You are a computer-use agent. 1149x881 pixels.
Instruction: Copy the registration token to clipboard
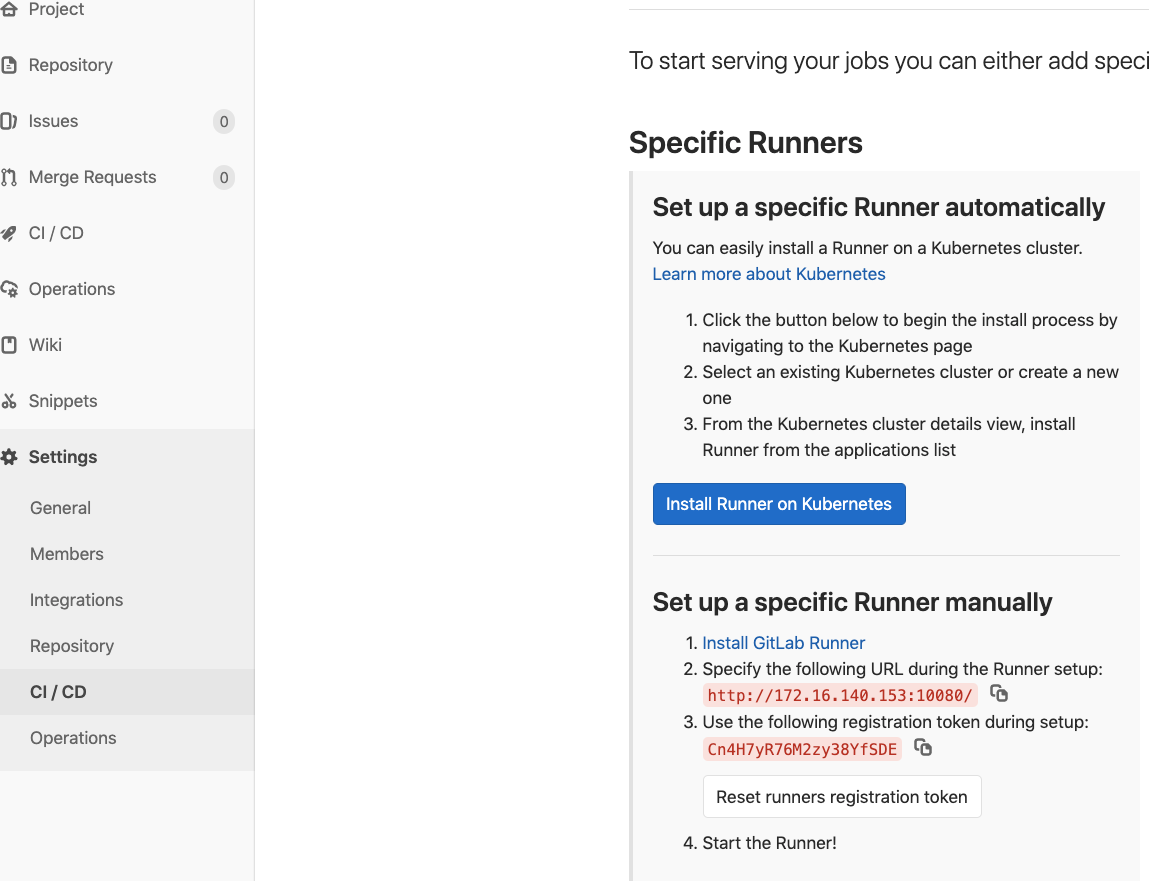923,748
